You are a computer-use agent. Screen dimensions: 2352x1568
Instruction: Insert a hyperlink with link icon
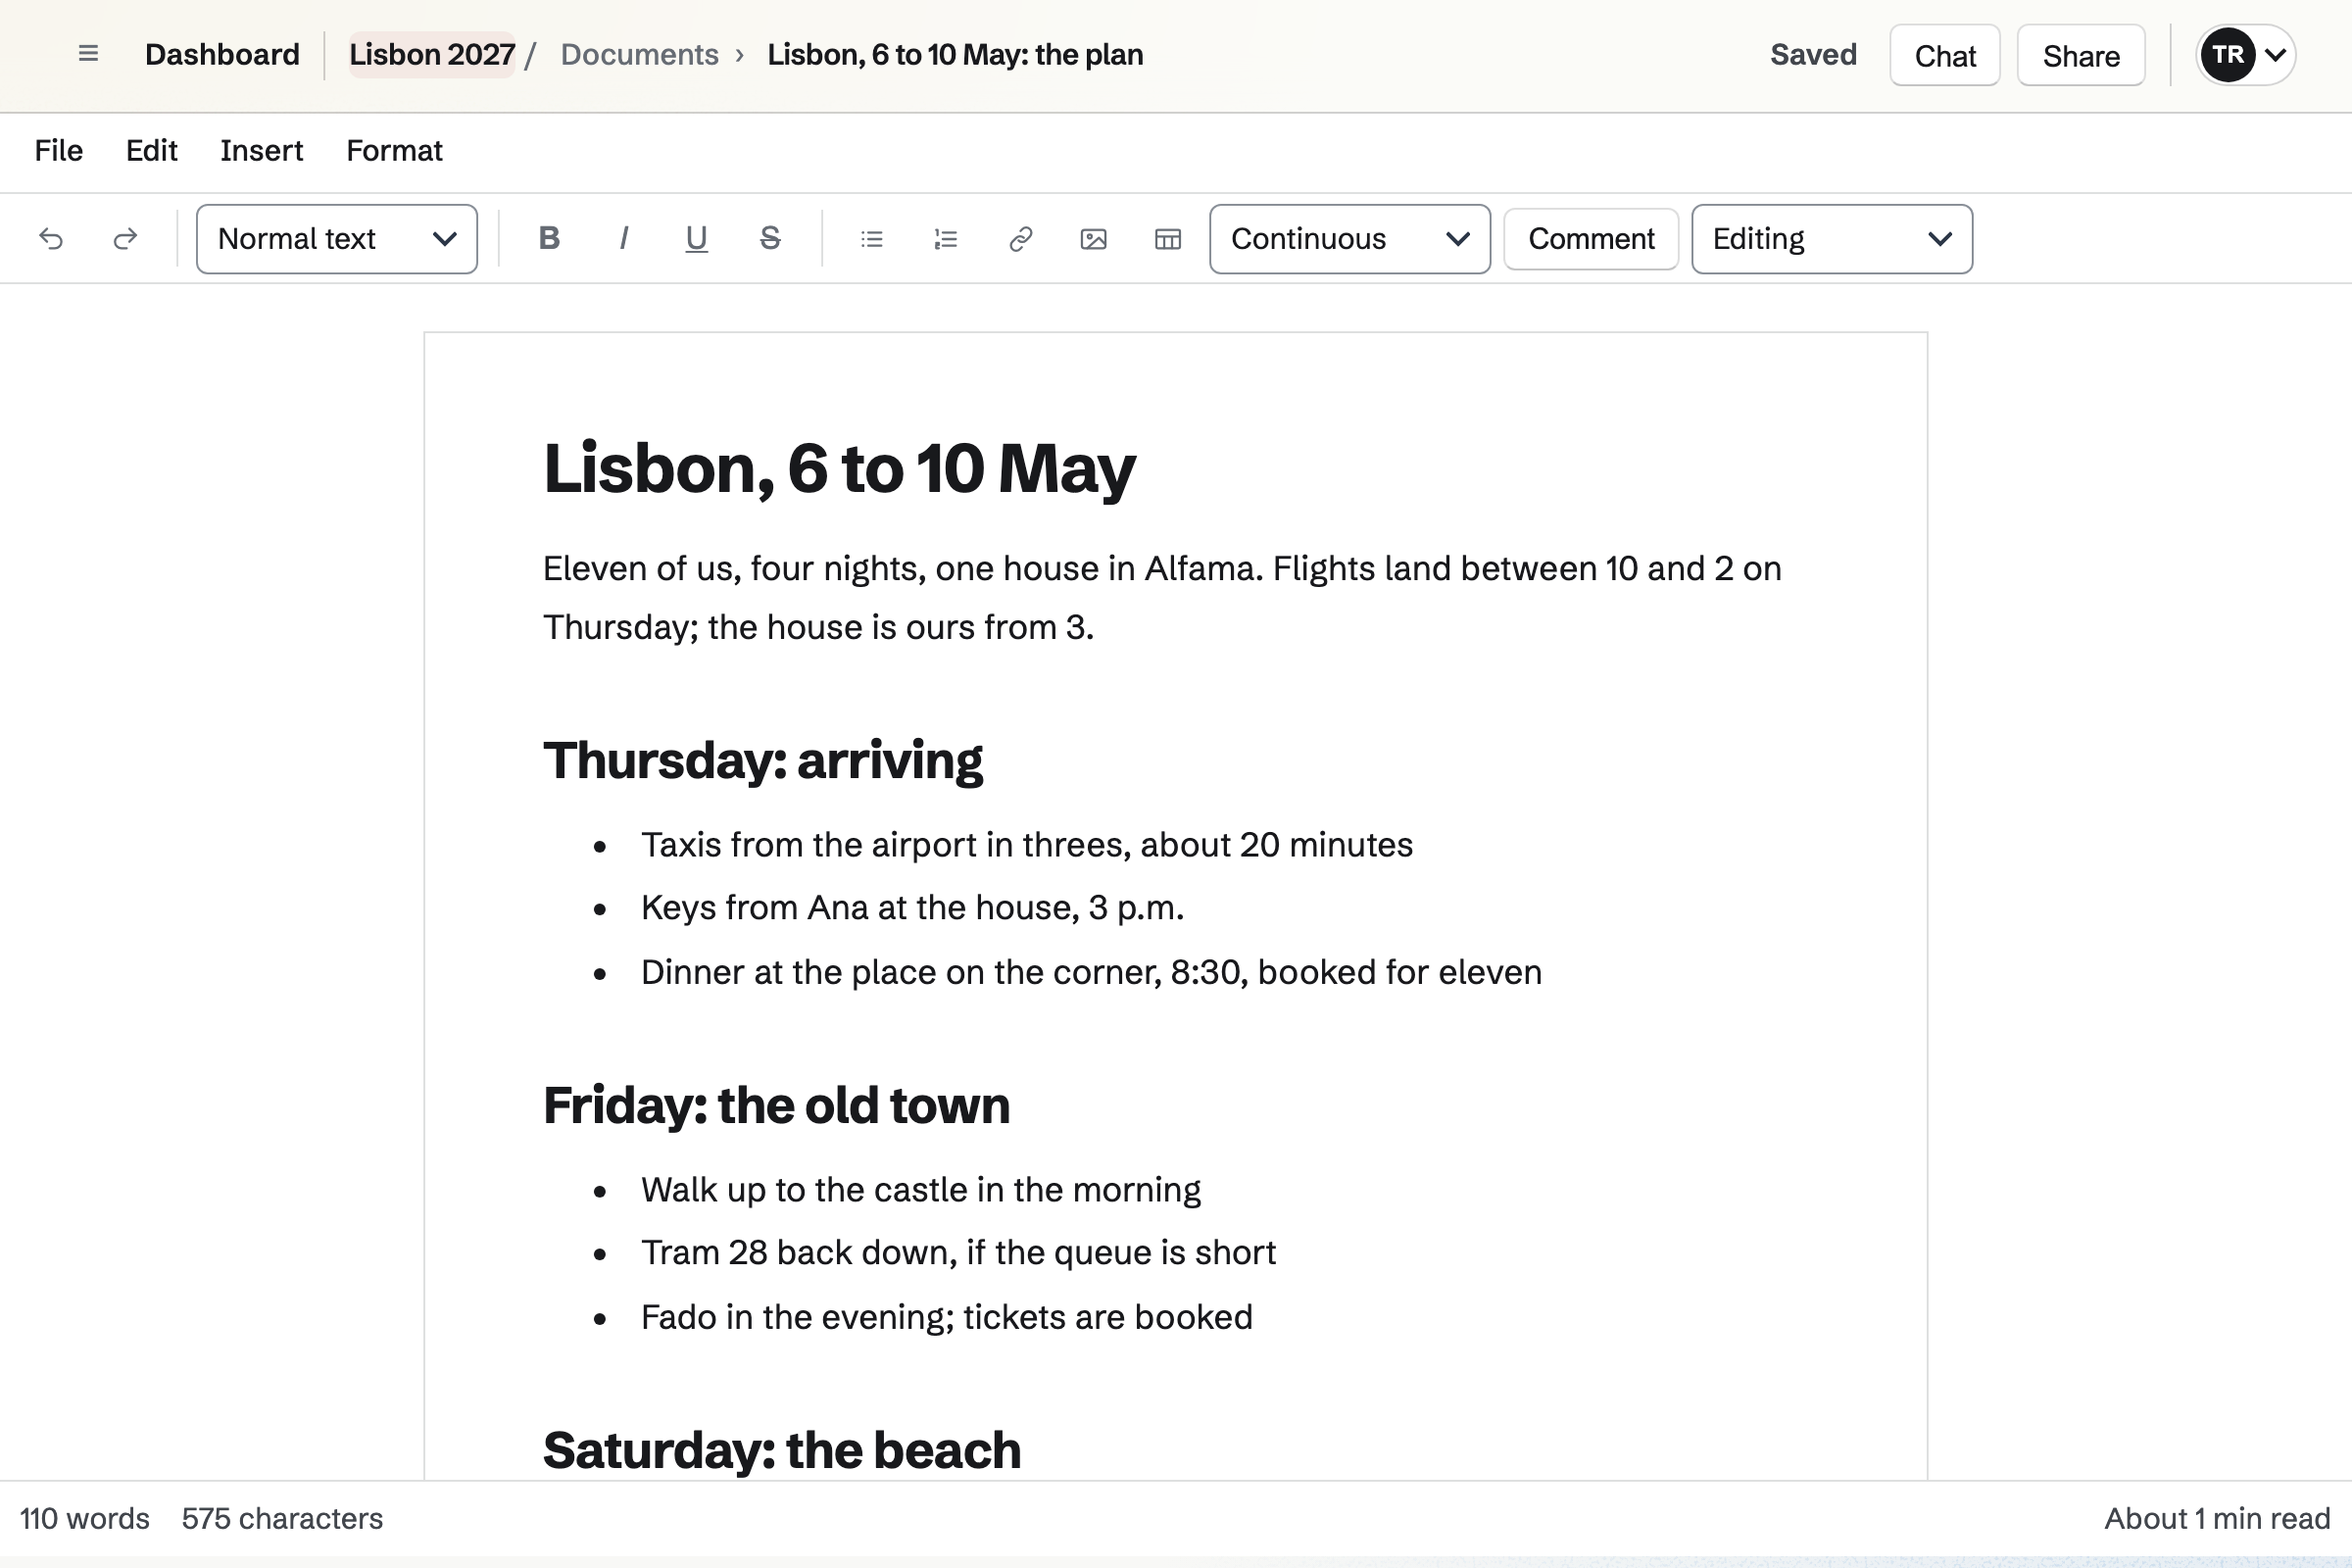1020,239
